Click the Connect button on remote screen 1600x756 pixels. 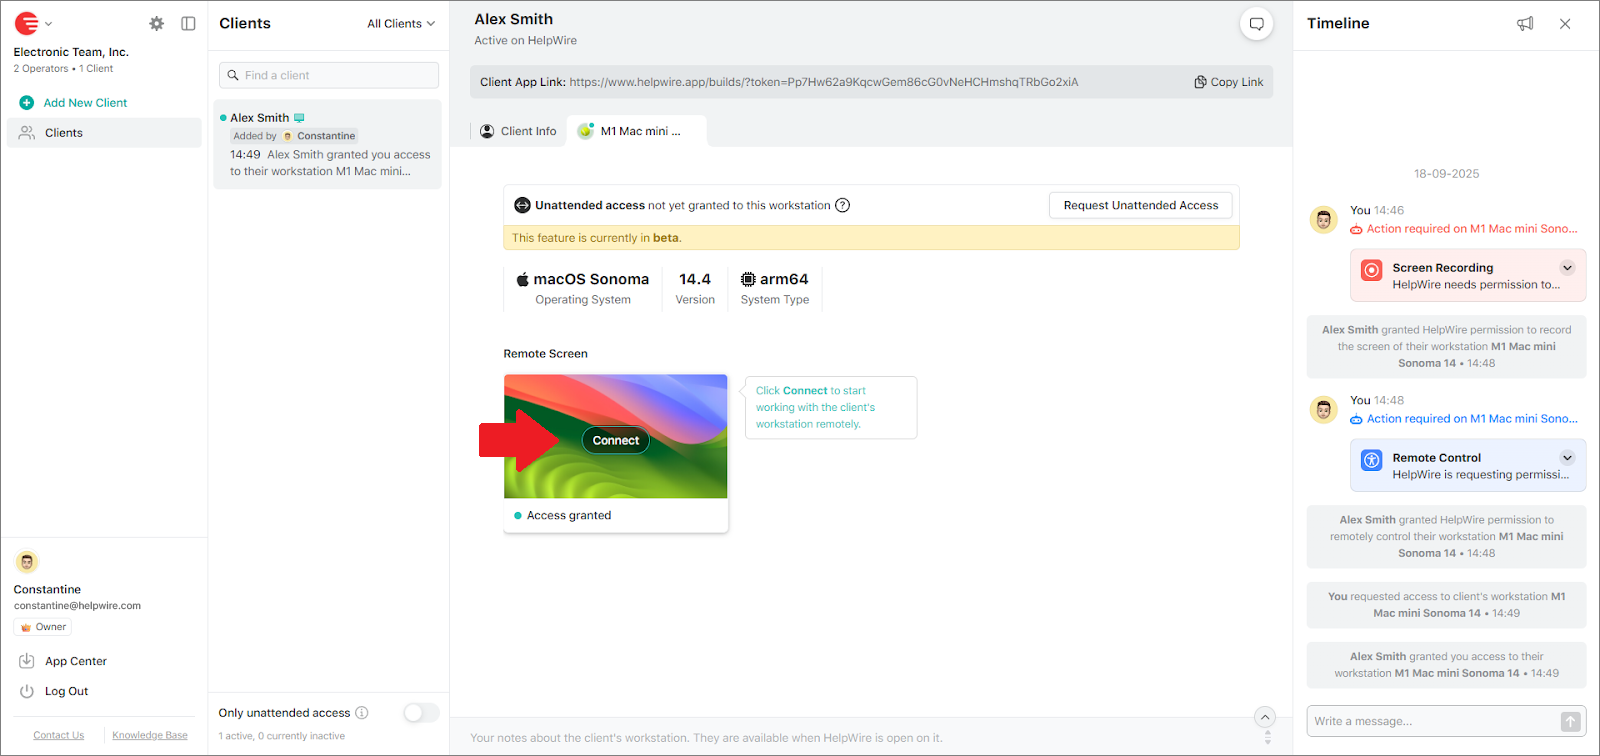coord(616,440)
